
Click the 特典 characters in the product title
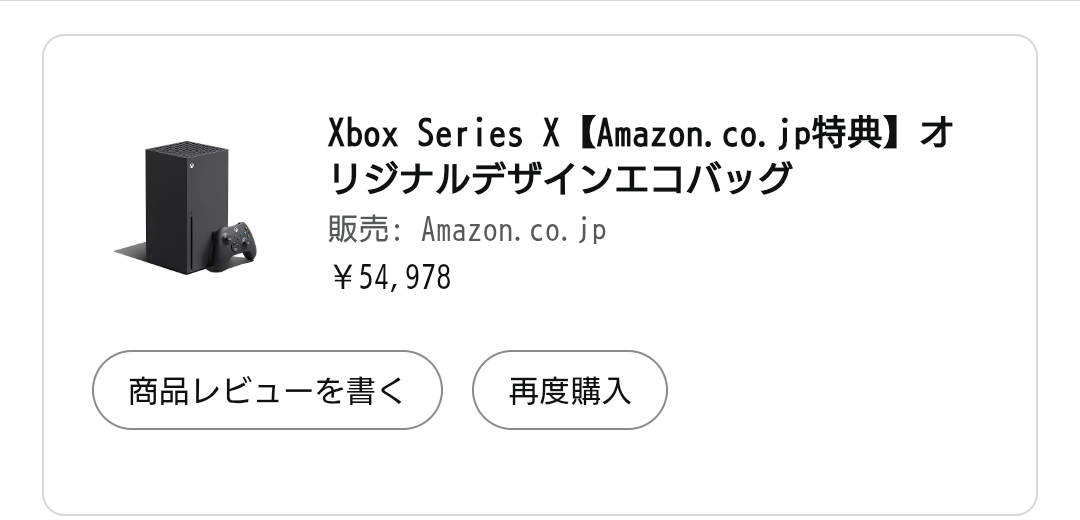[x=848, y=133]
